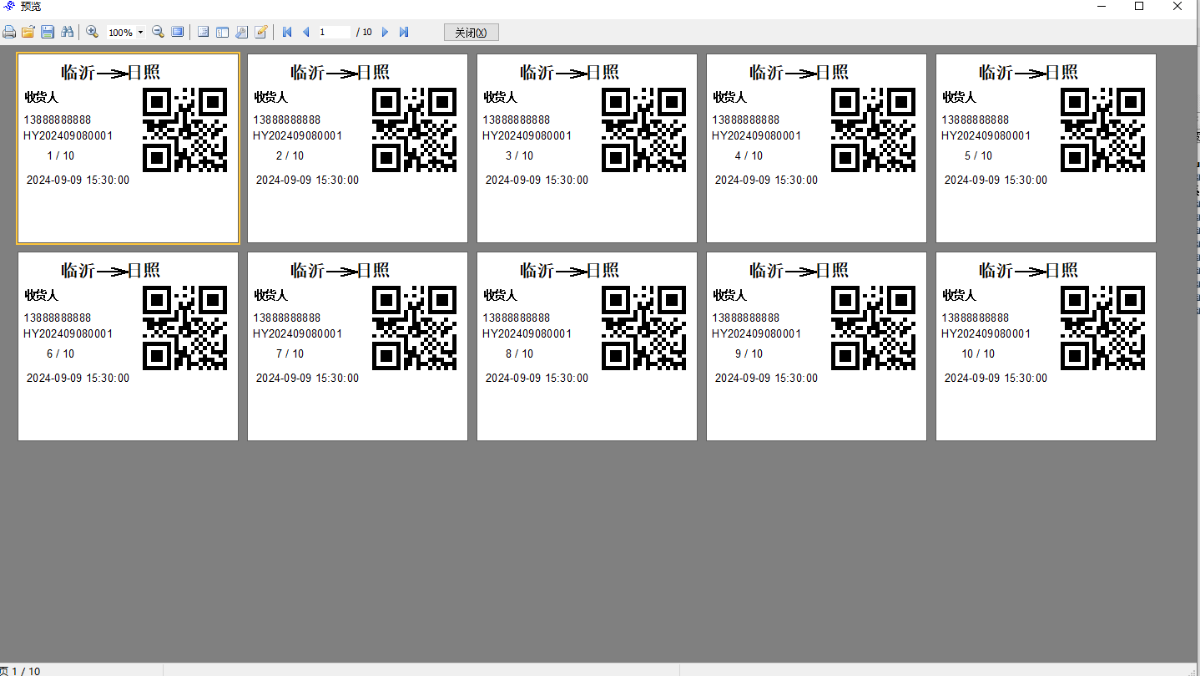Click the page number input field
This screenshot has height=676, width=1200.
pos(334,32)
